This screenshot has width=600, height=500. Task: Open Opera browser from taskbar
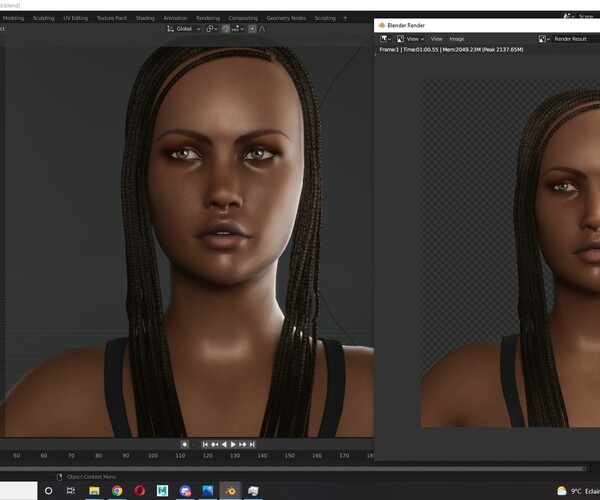(140, 490)
